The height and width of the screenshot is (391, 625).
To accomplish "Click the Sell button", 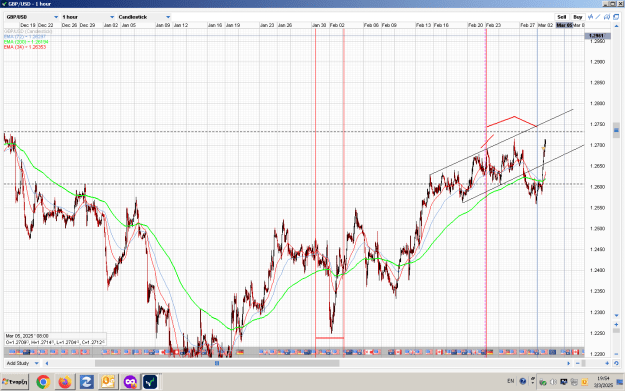I will pyautogui.click(x=562, y=17).
